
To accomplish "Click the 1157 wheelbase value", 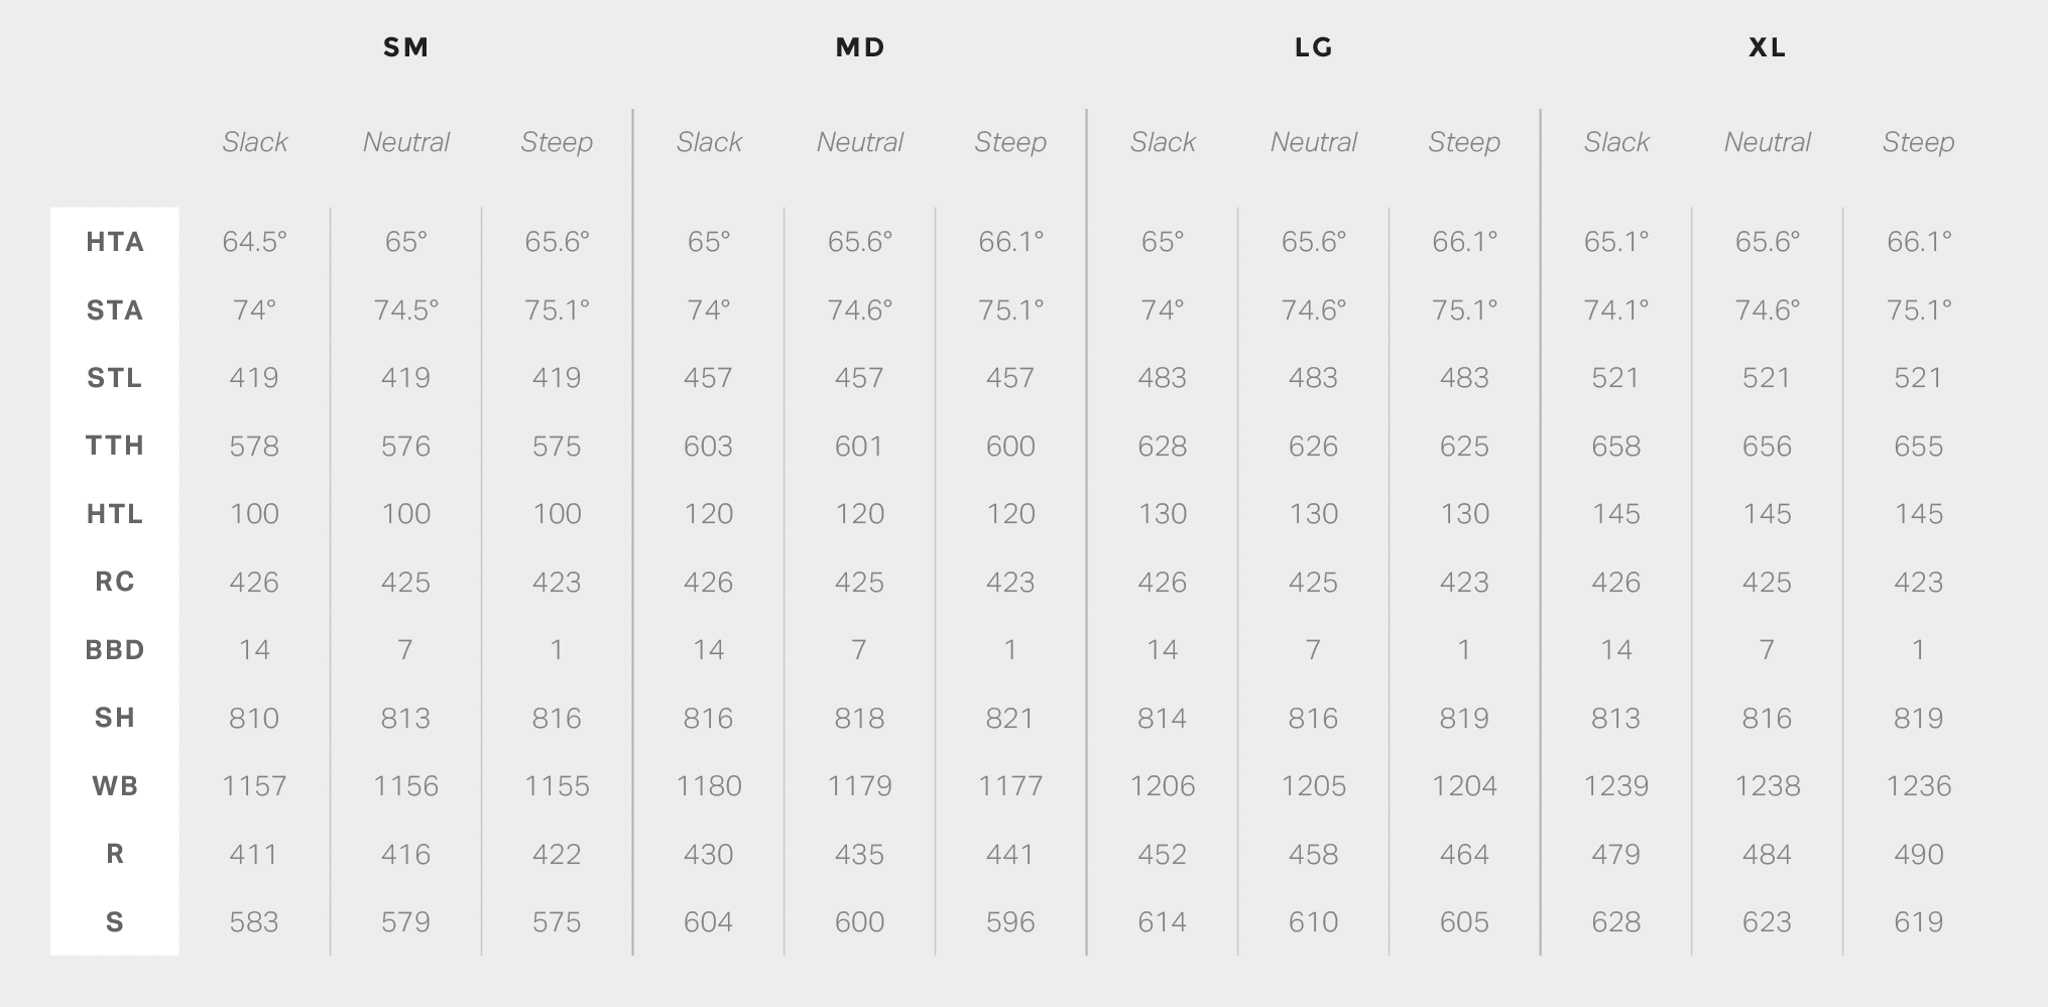I will tap(255, 786).
